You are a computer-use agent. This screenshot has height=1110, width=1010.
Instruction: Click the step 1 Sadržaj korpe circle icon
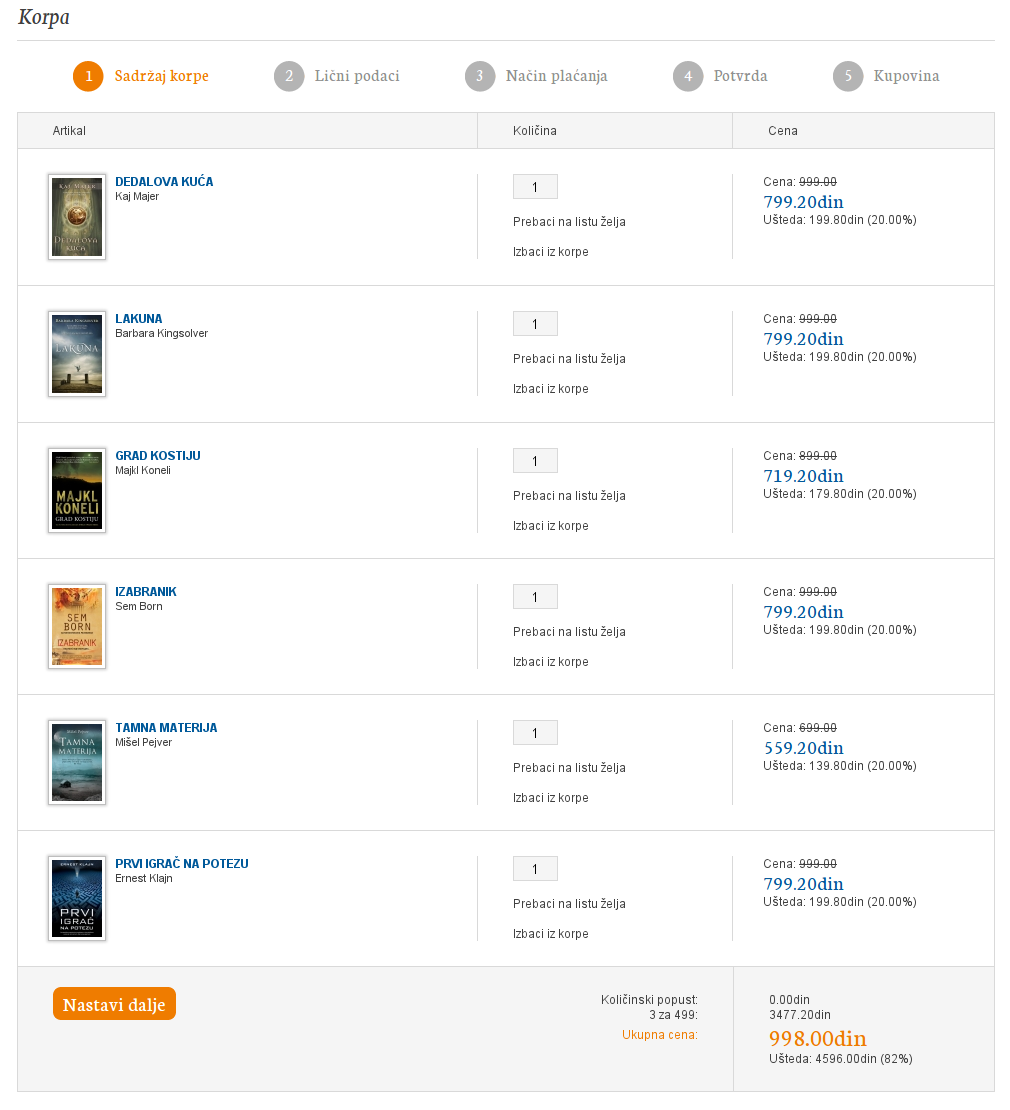click(x=88, y=76)
